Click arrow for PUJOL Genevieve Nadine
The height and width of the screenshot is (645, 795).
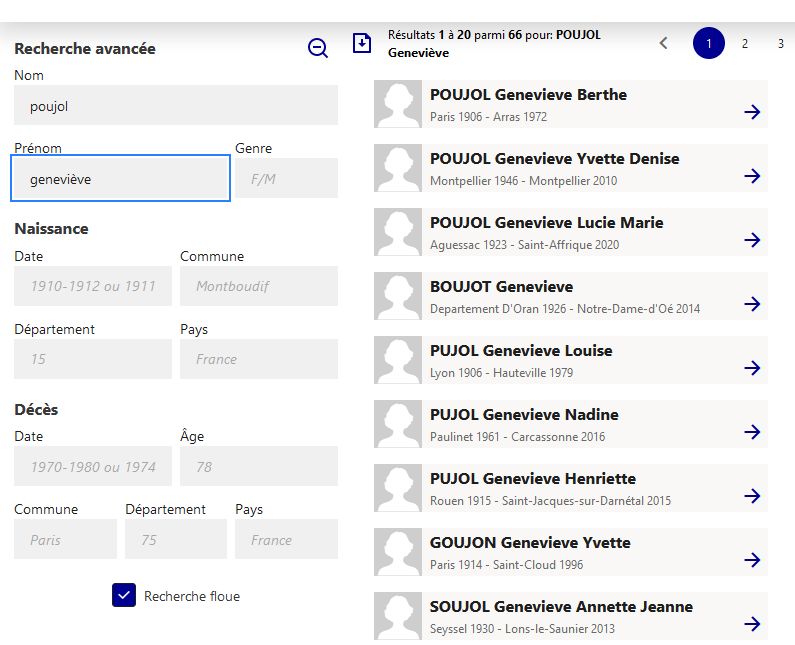coord(752,432)
